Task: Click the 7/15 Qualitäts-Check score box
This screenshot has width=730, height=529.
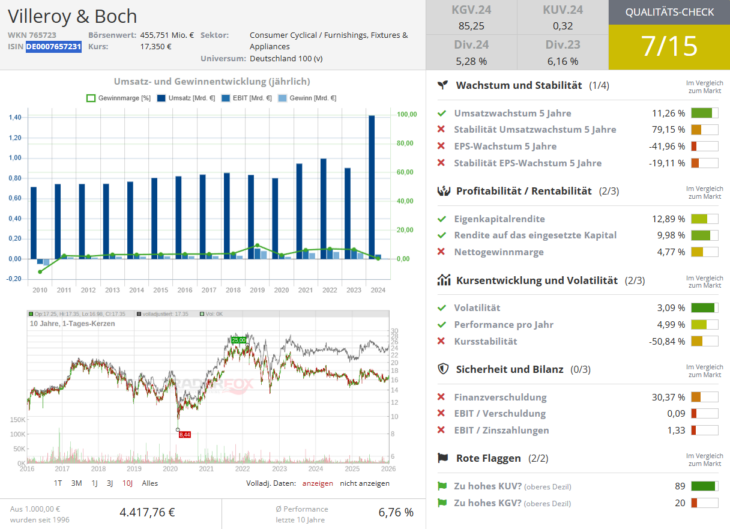Action: [669, 47]
